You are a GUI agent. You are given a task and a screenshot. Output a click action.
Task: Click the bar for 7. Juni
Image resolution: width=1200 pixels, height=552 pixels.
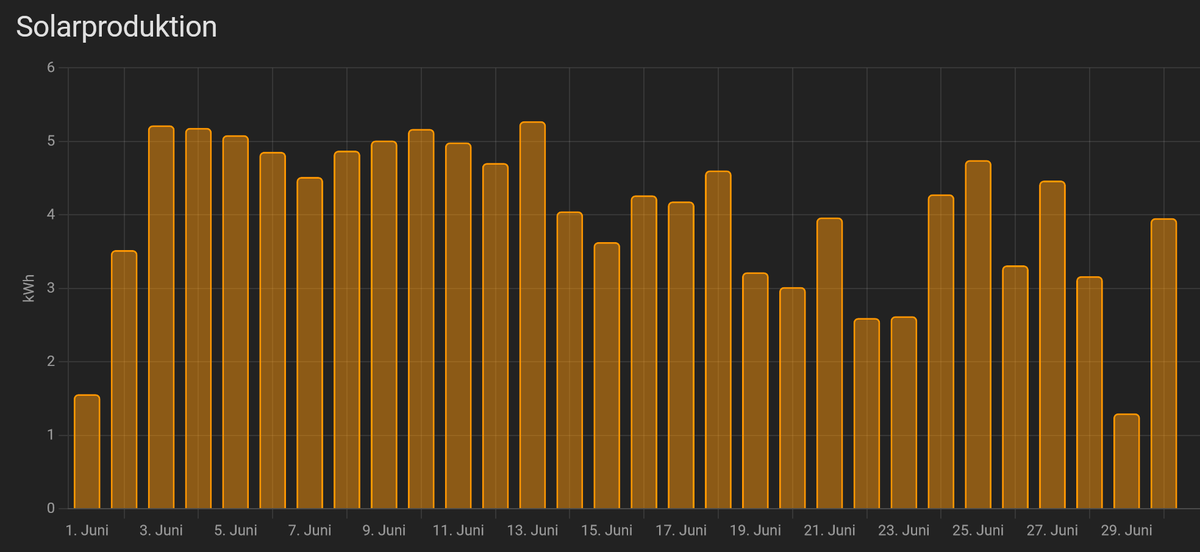point(309,343)
